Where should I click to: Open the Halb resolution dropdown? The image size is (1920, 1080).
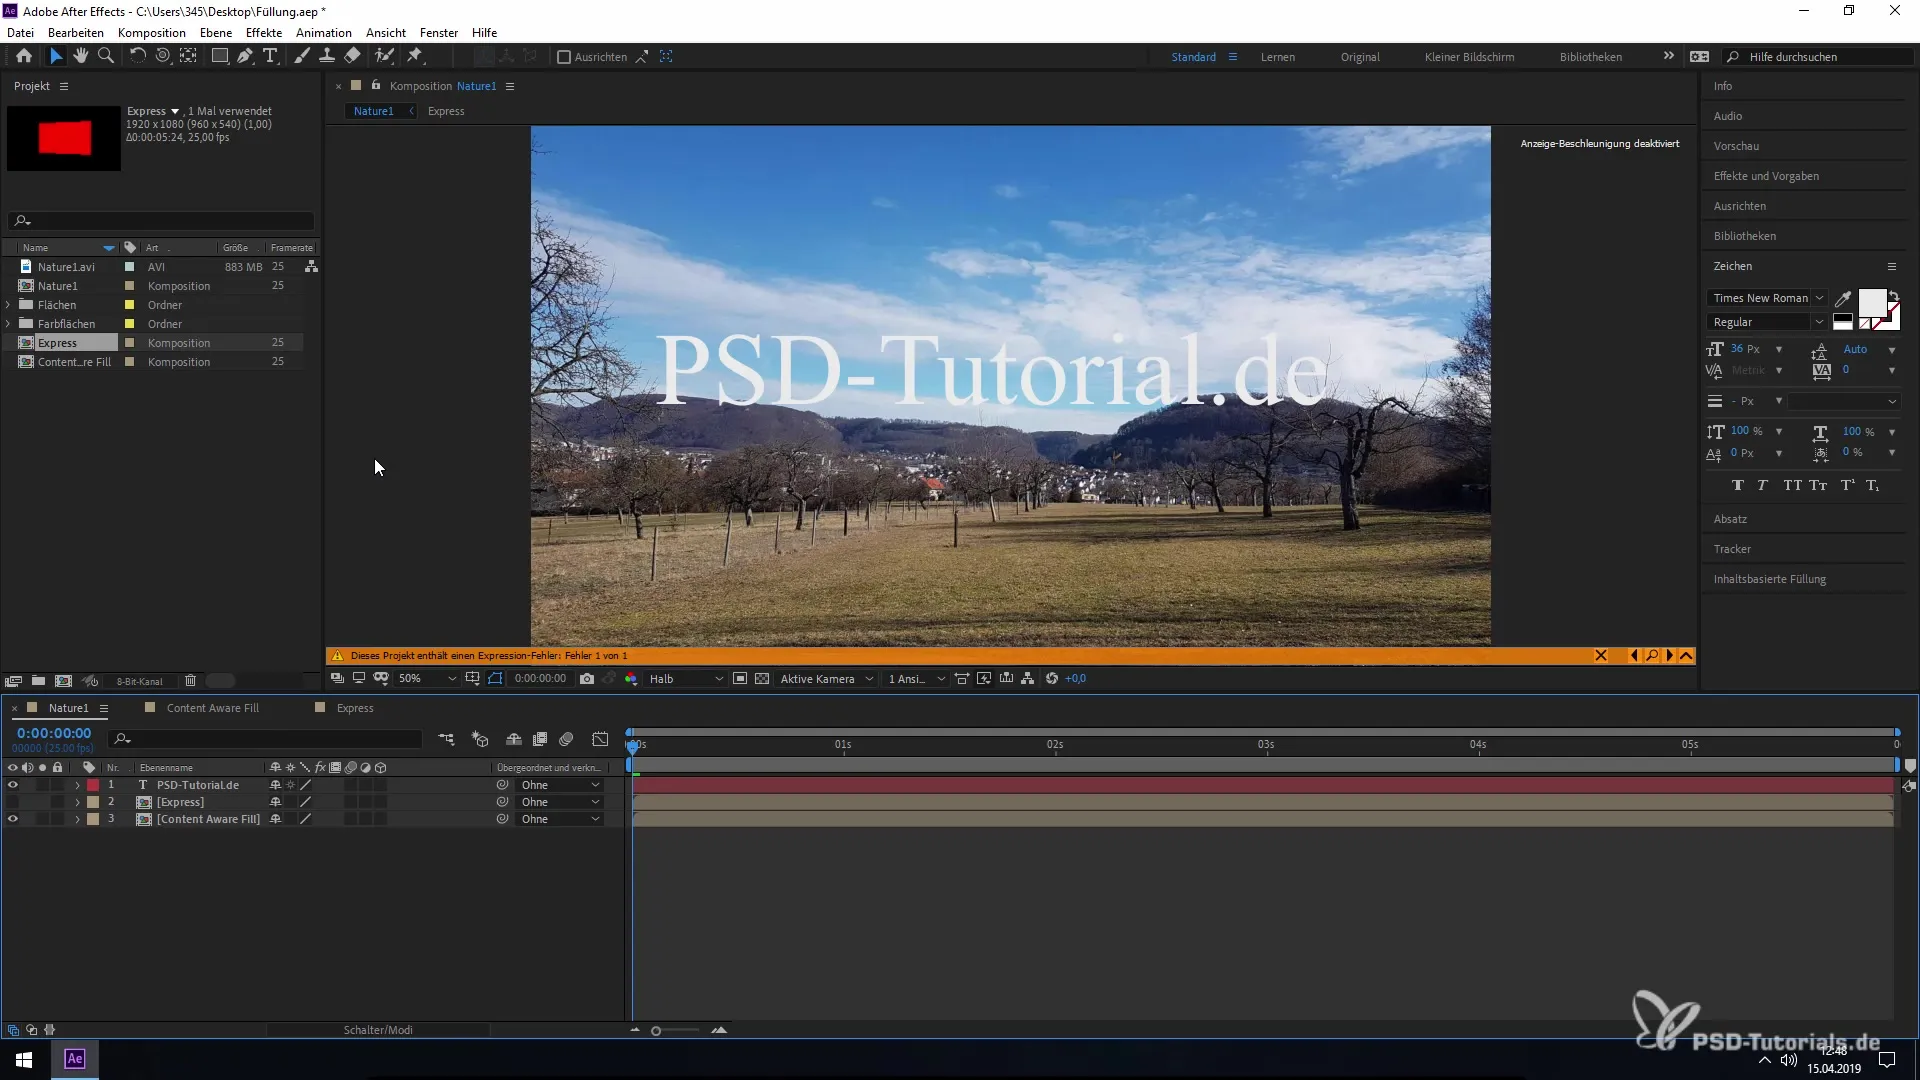point(686,678)
